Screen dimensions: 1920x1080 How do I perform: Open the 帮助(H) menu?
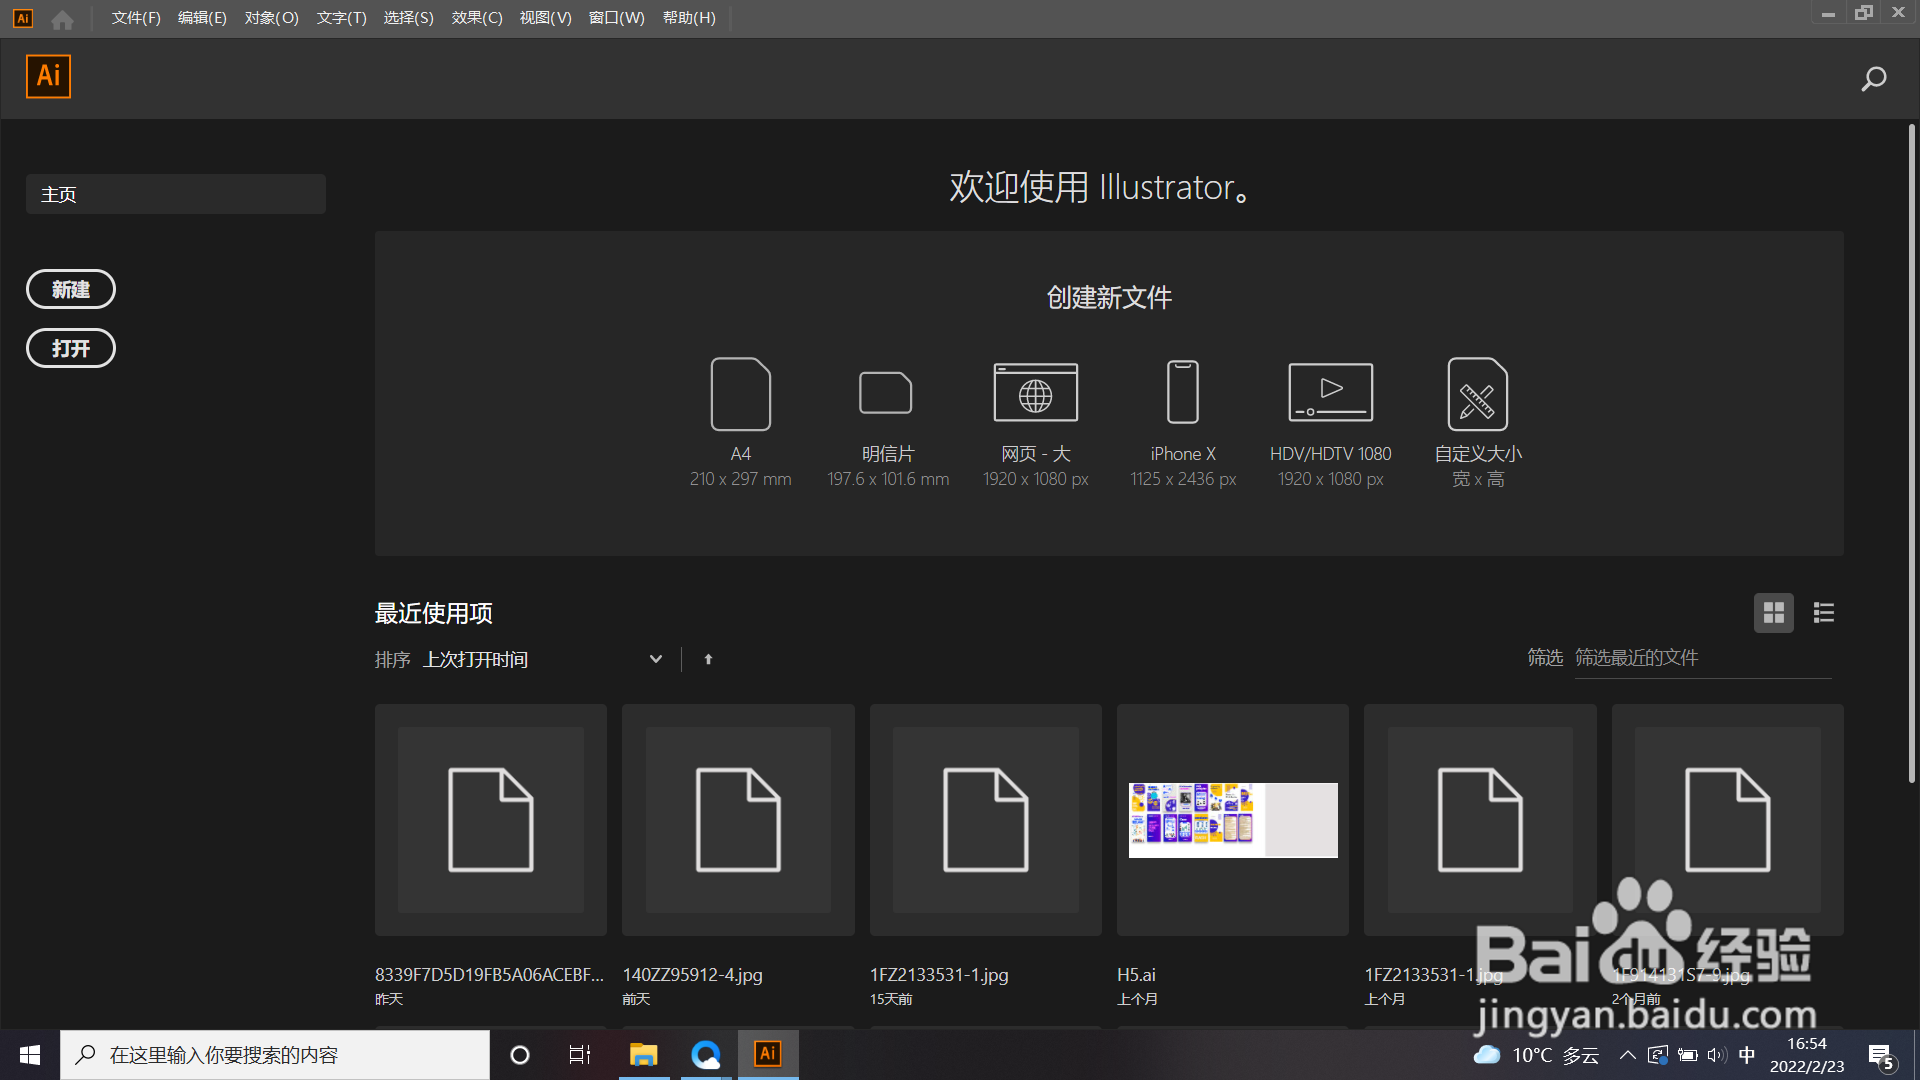689,18
